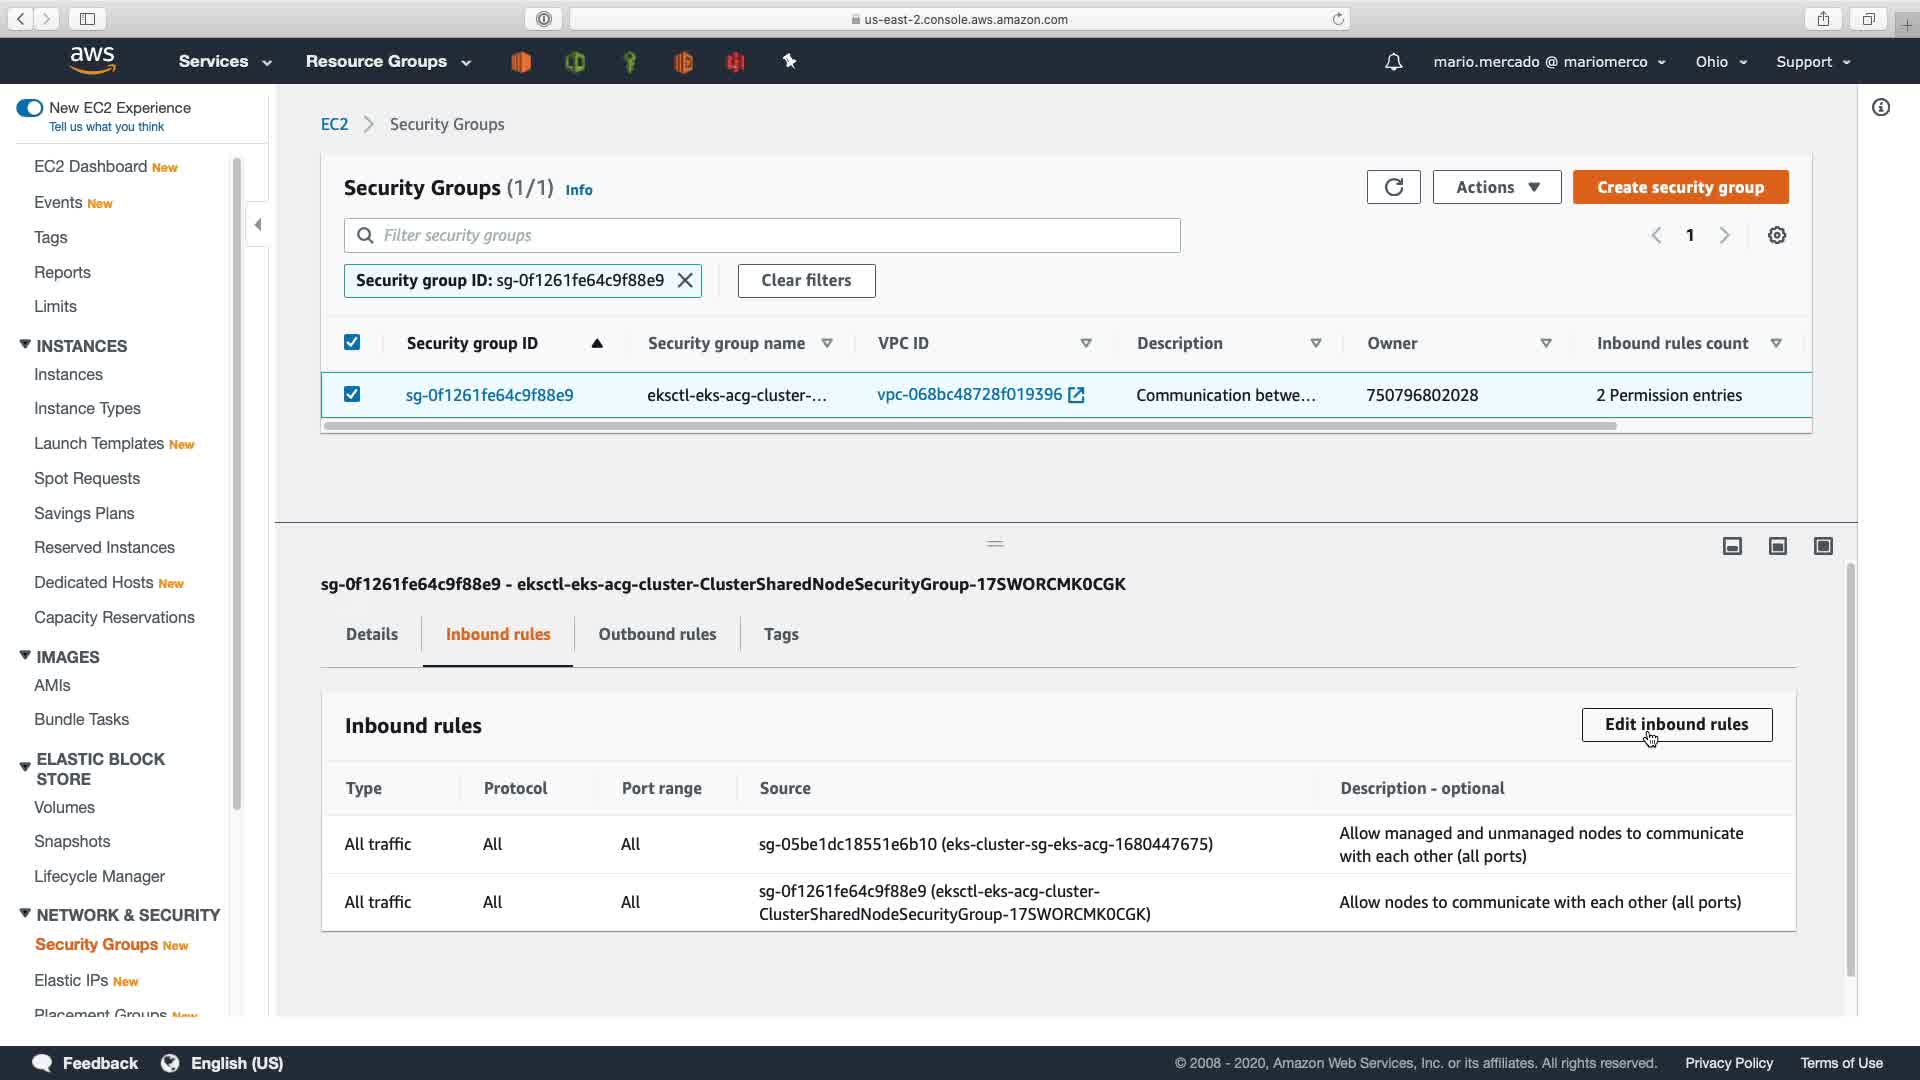Expand the Services menu
The height and width of the screenshot is (1080, 1920).
(x=224, y=62)
